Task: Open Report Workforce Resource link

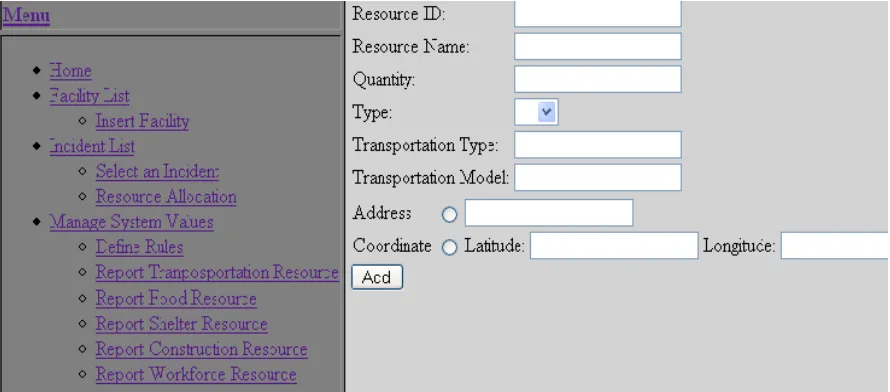Action: tap(196, 374)
